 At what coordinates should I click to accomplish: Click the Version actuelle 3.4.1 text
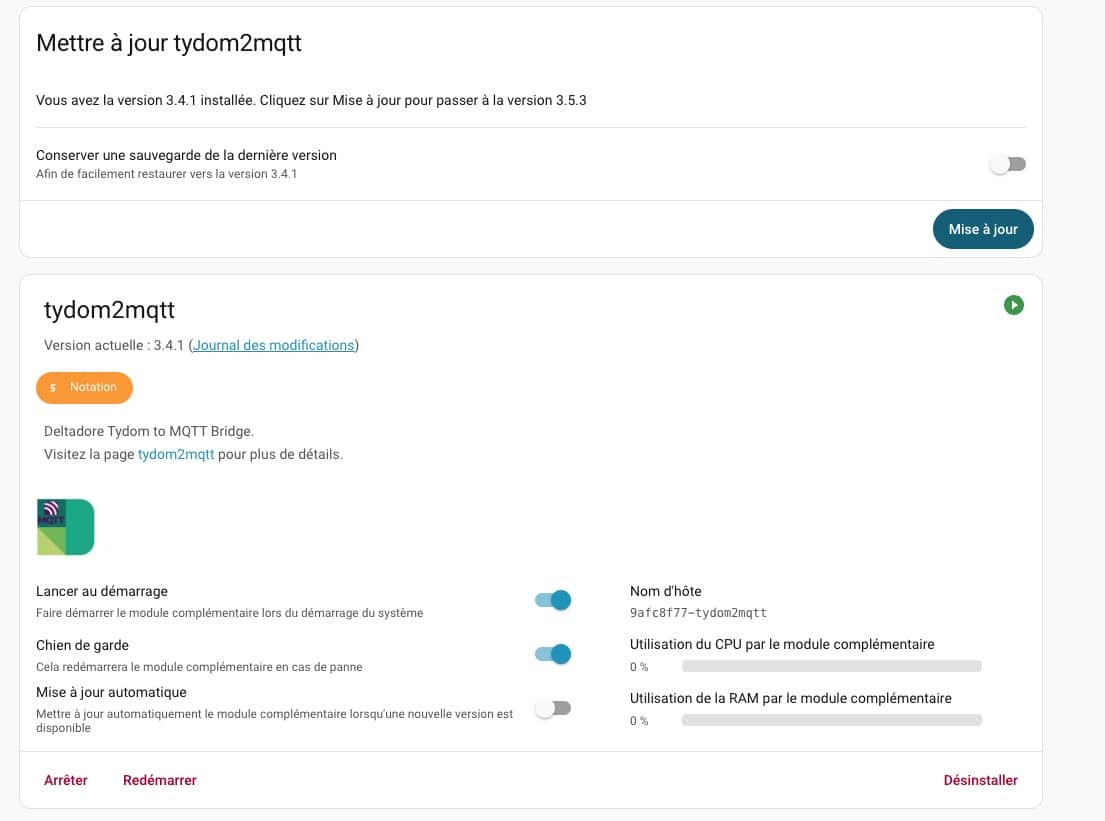(113, 345)
